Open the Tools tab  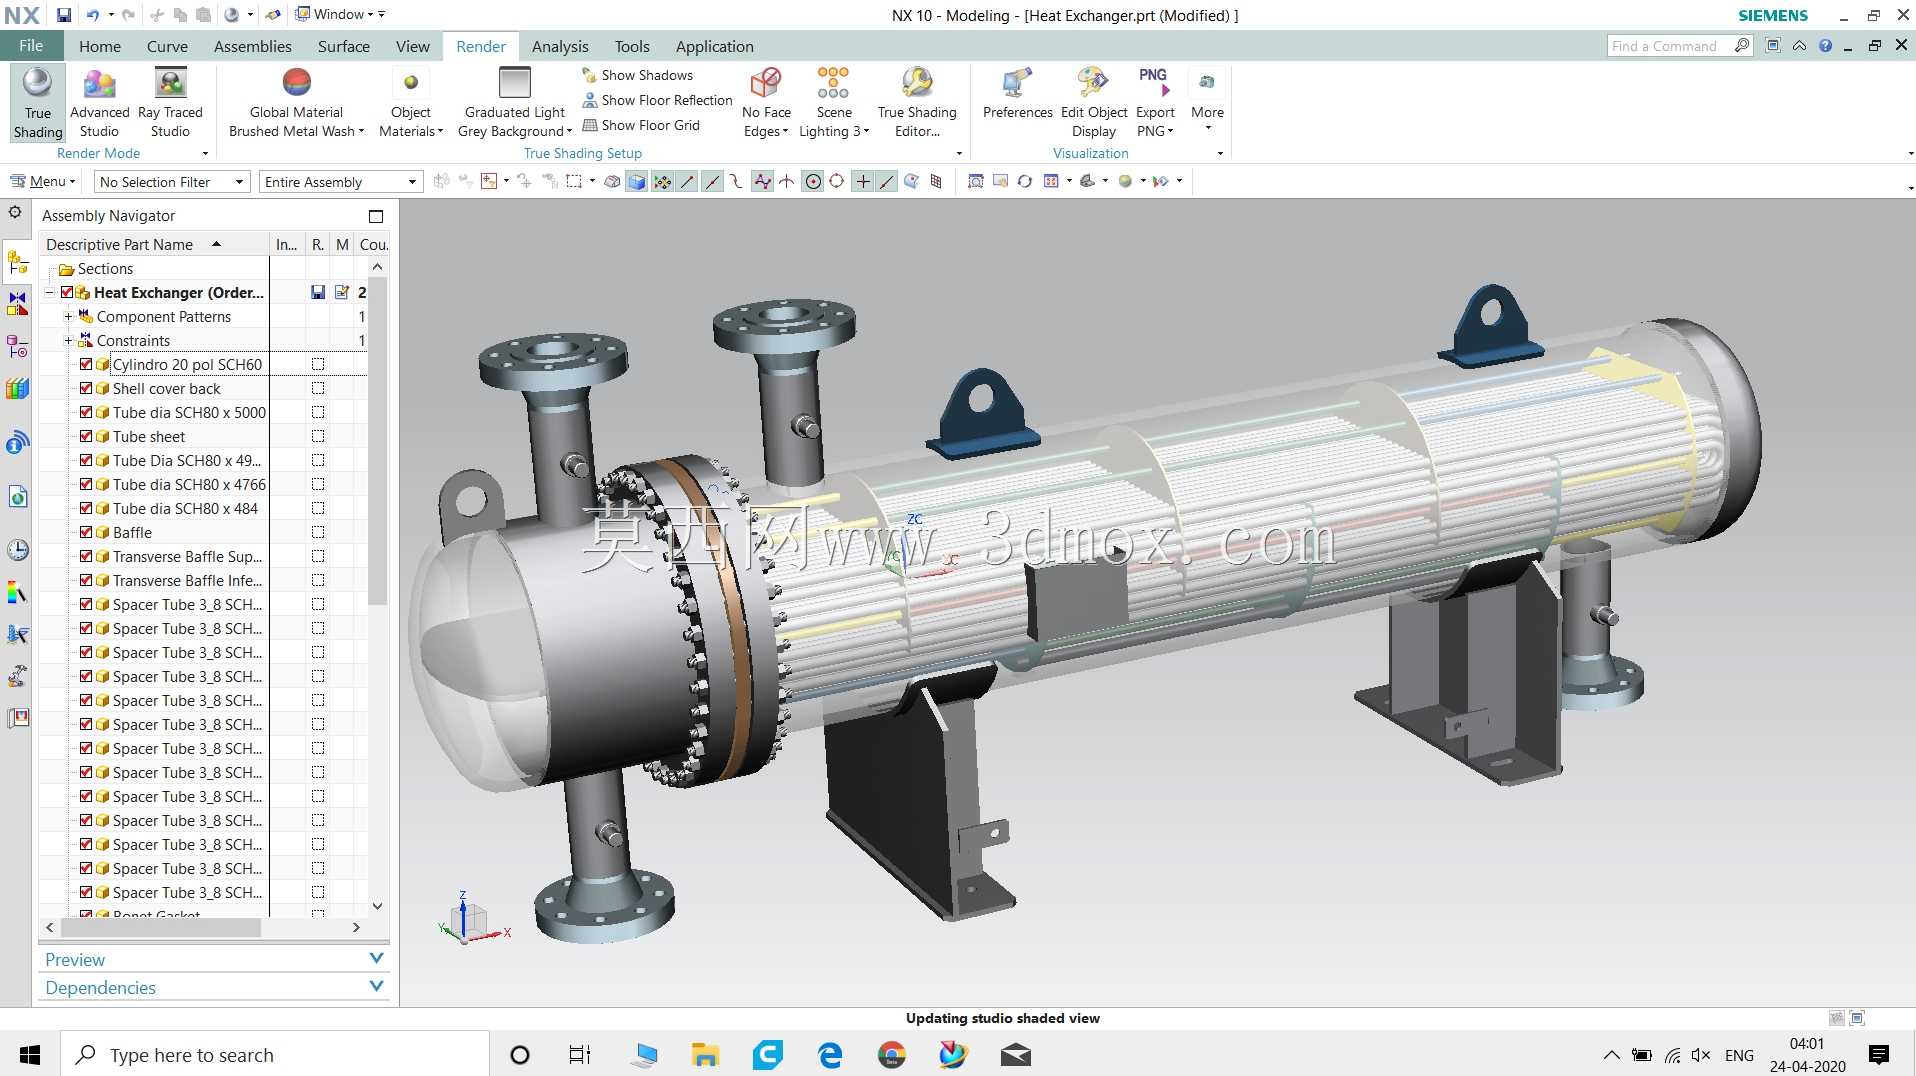632,46
